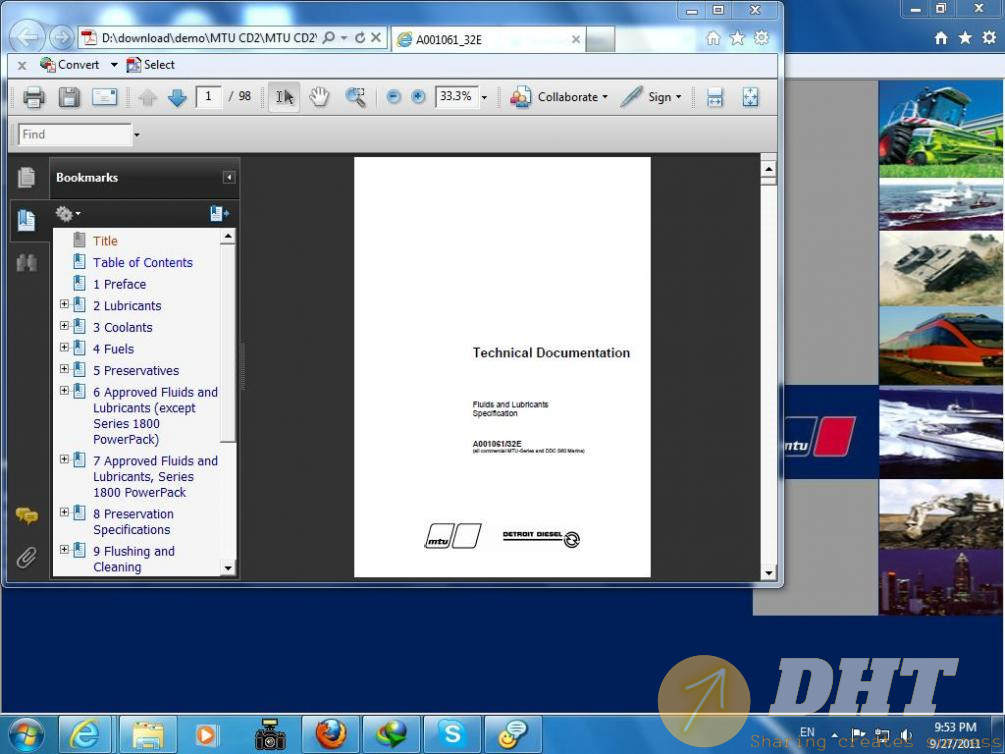Image resolution: width=1005 pixels, height=754 pixels.
Task: Expand the 2 Lubricants bookmark
Action: click(x=64, y=304)
